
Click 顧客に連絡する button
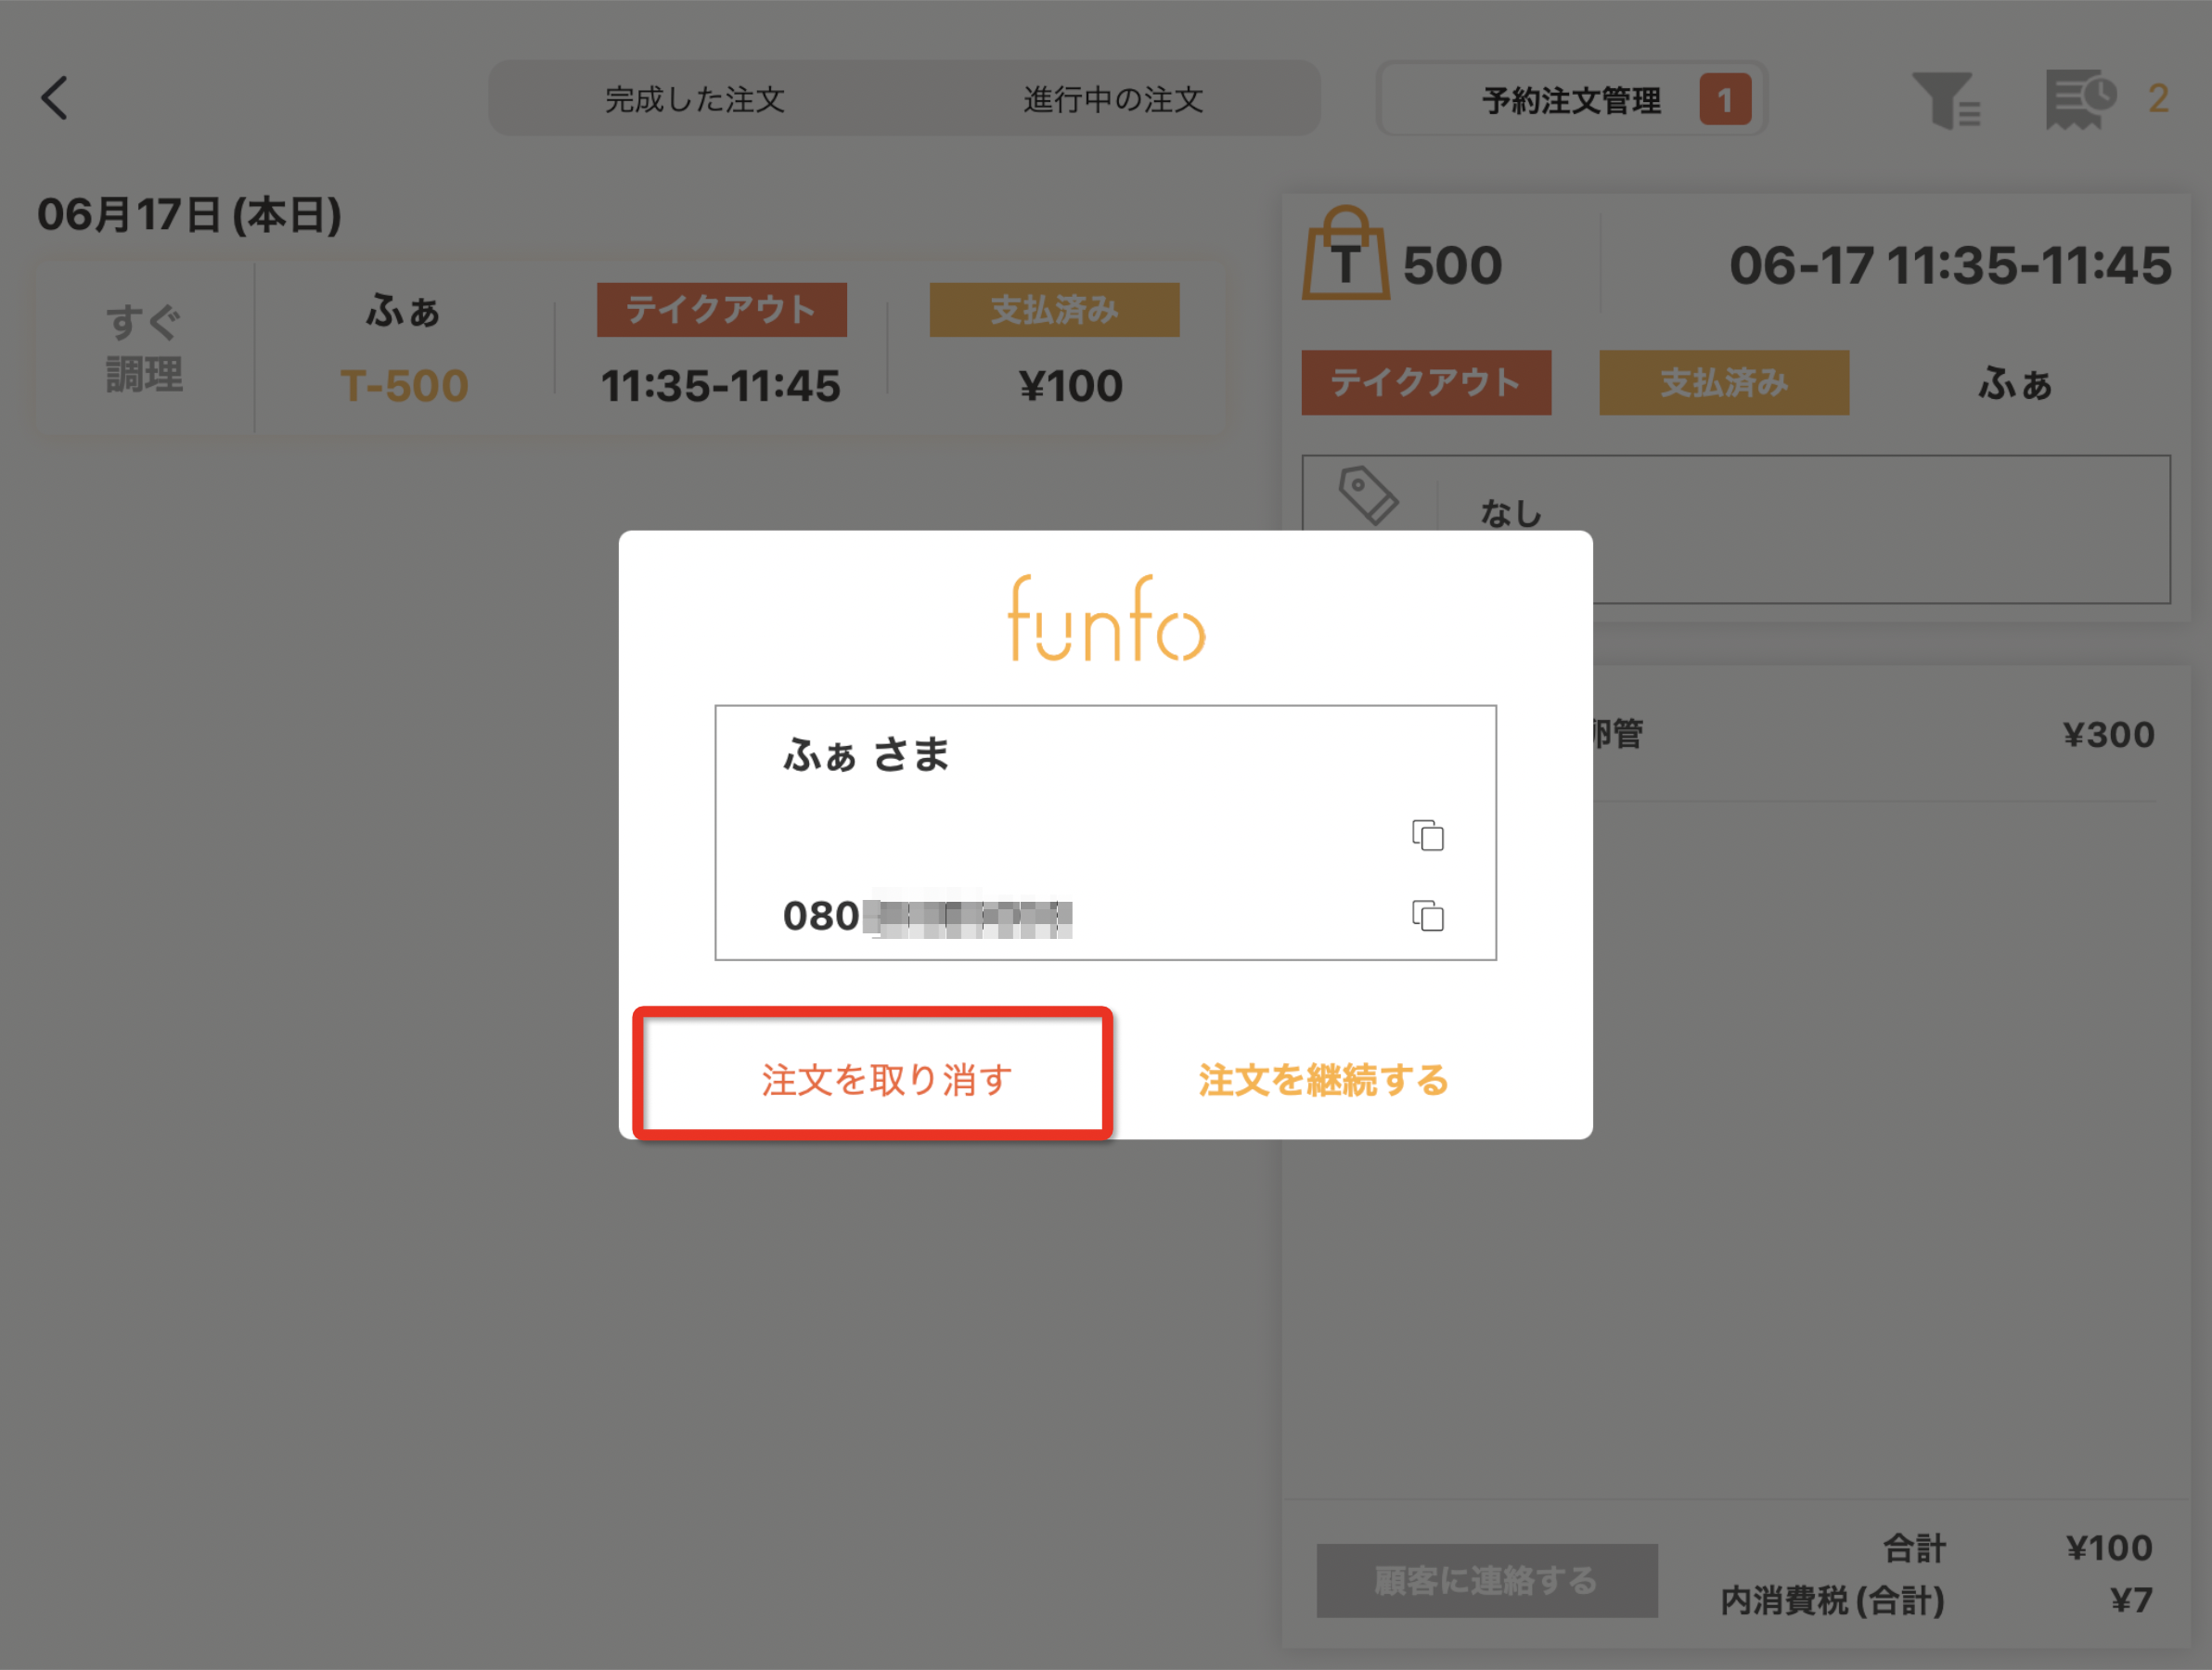(x=1486, y=1580)
